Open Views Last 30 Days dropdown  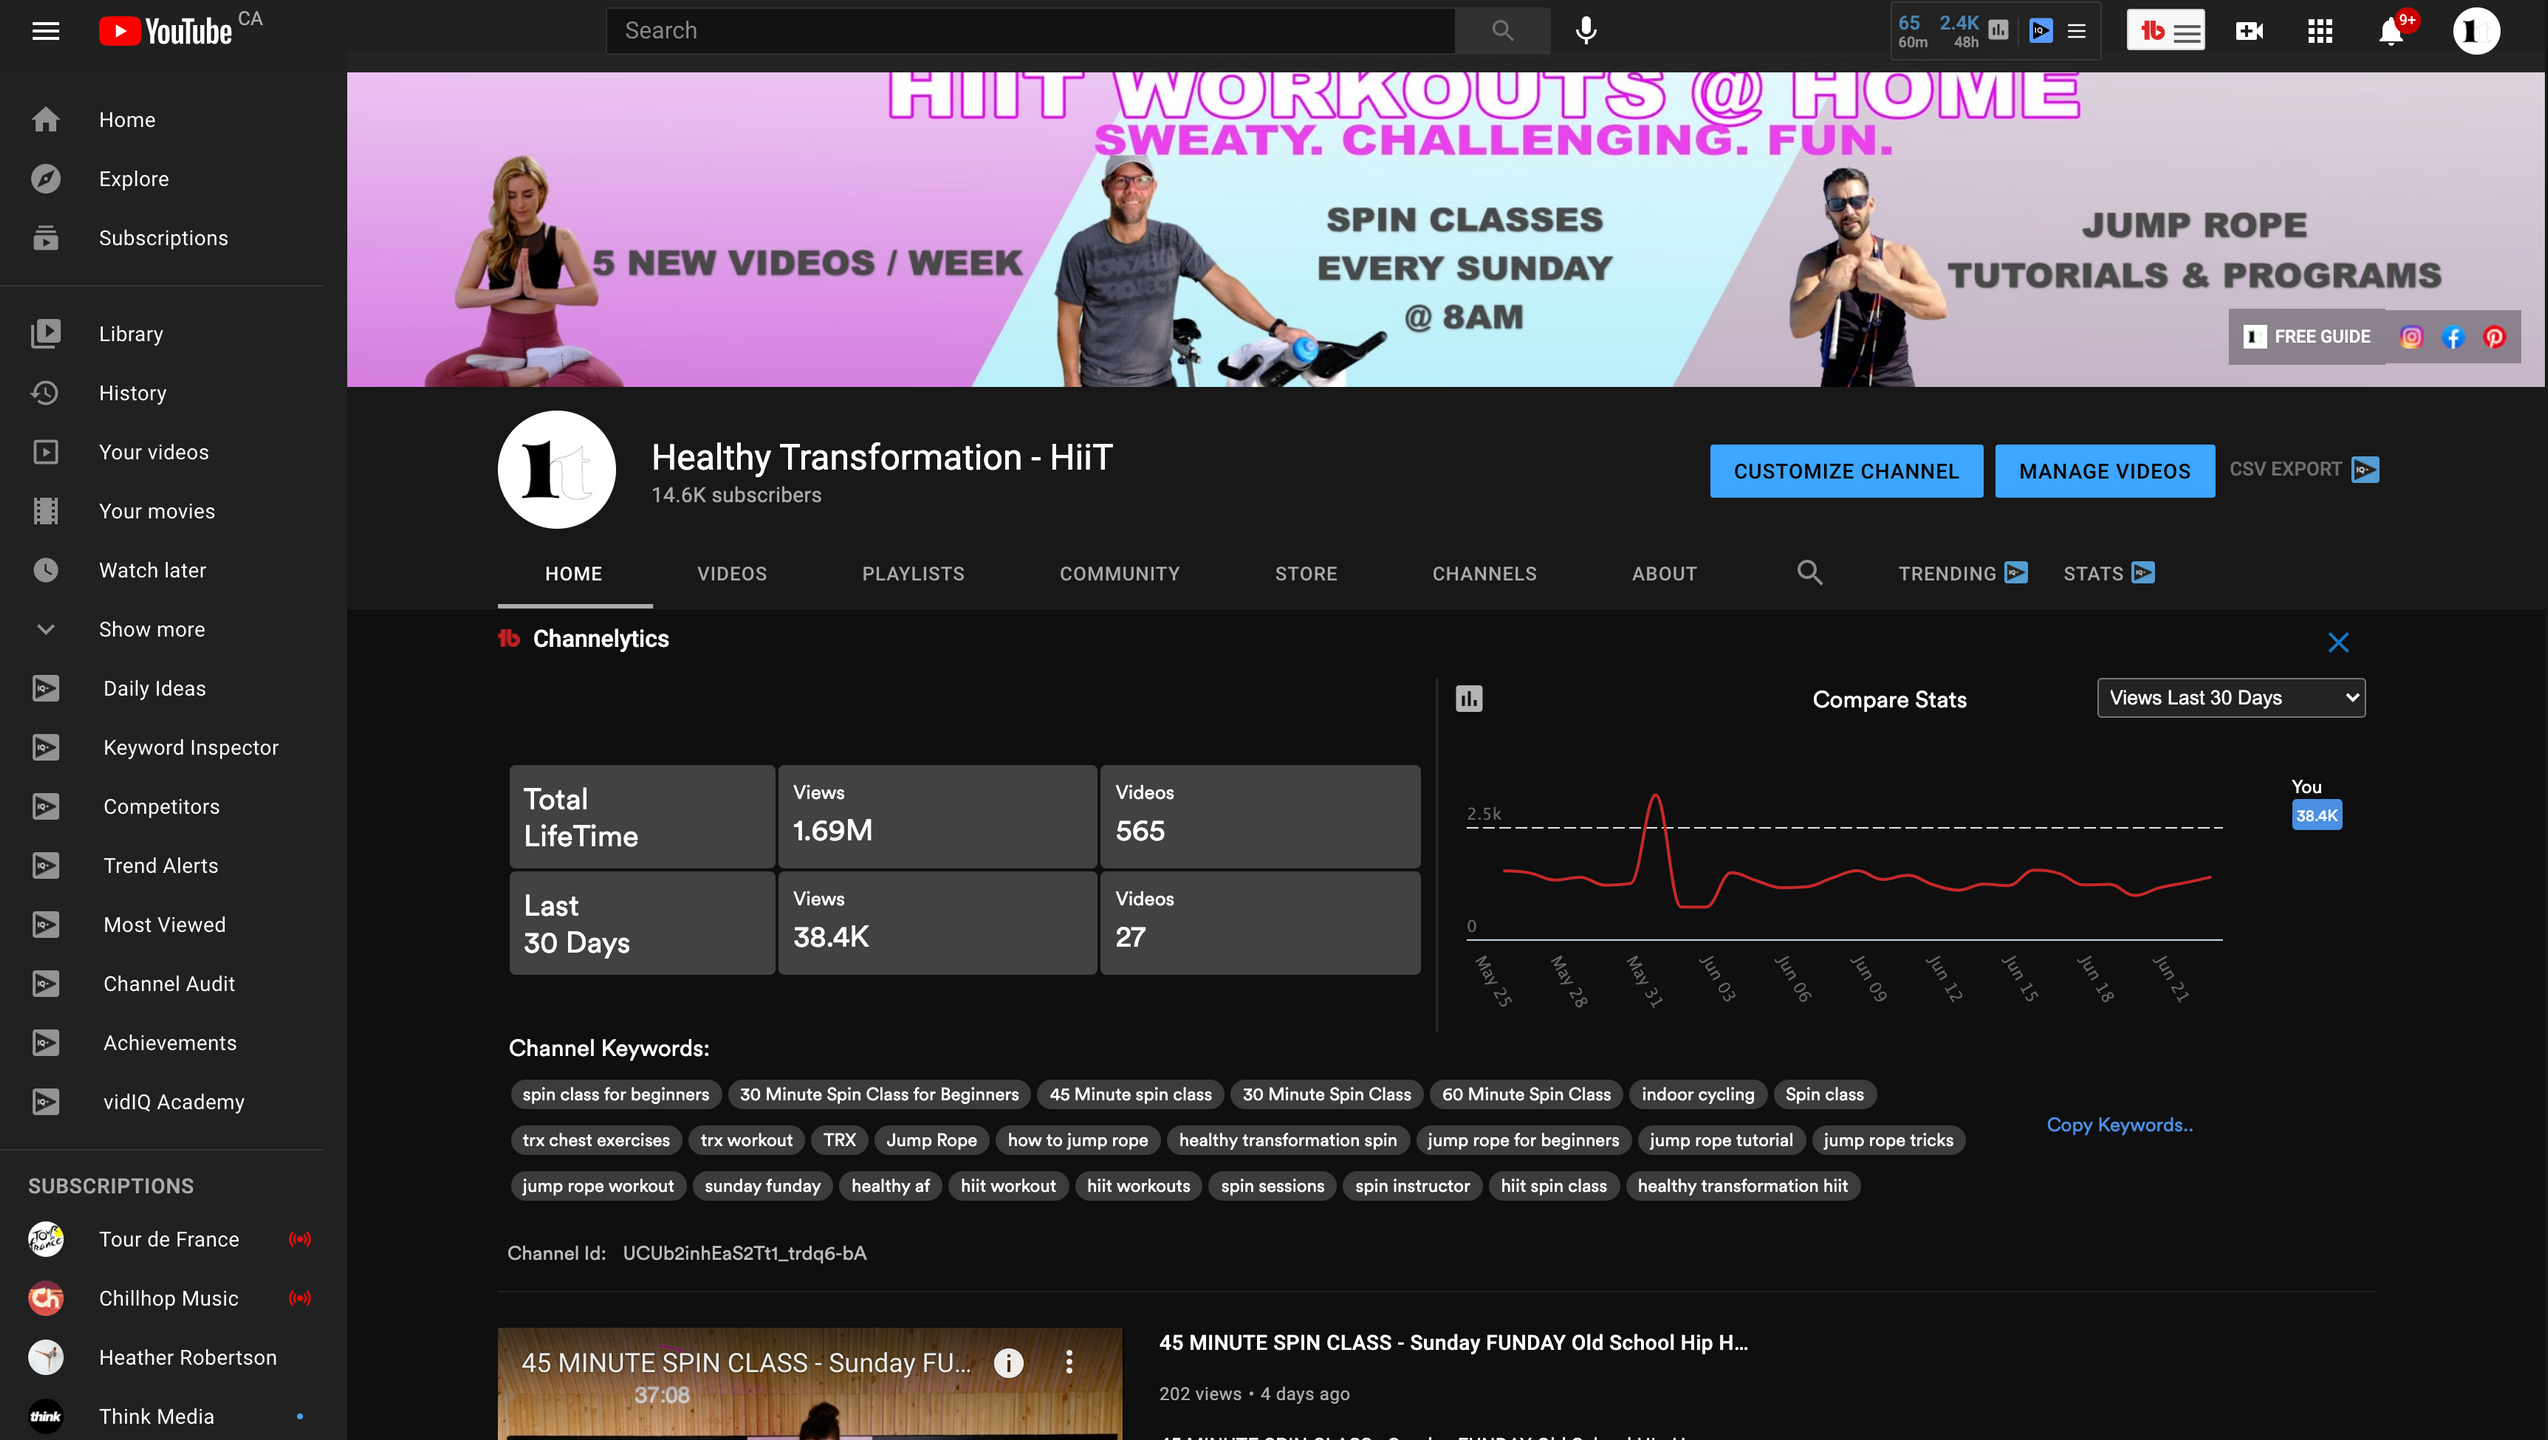coord(2231,697)
